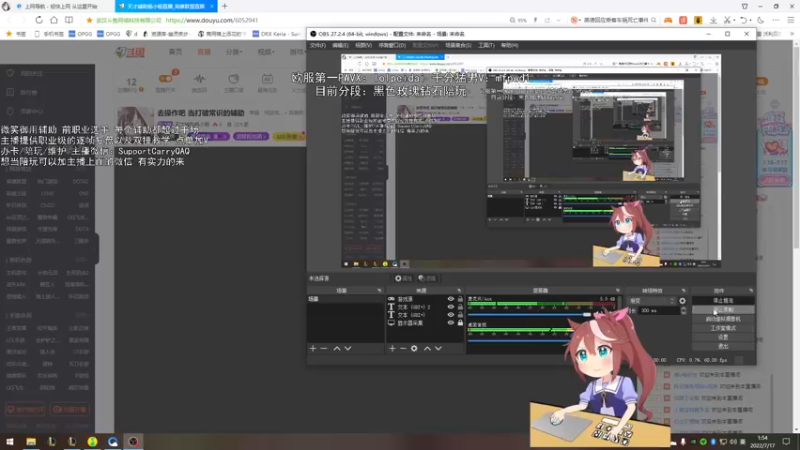800x450 pixels.
Task: Toggle lock on first source row
Action: (x=460, y=299)
